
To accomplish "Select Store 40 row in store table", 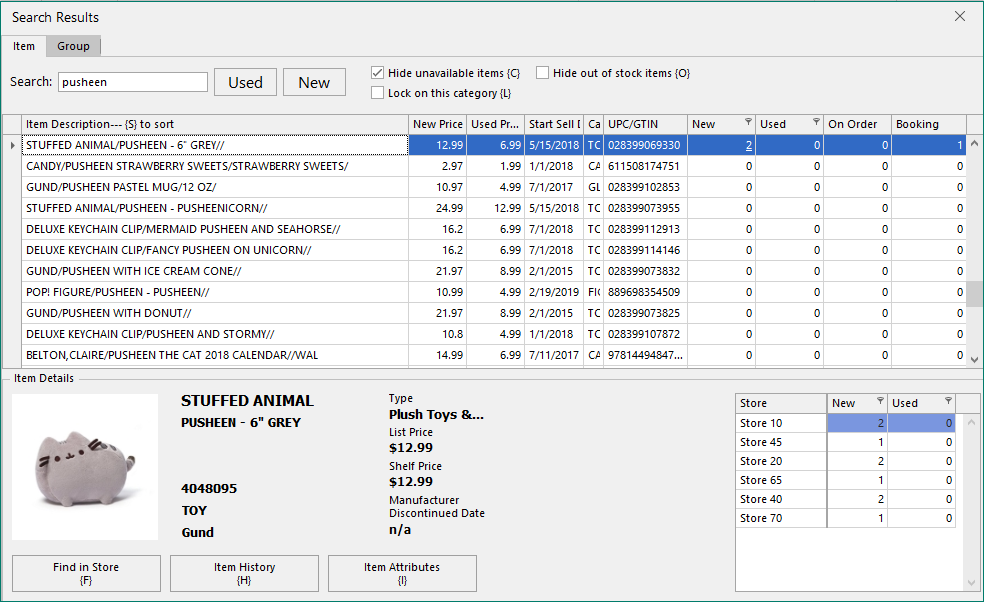I will point(845,499).
